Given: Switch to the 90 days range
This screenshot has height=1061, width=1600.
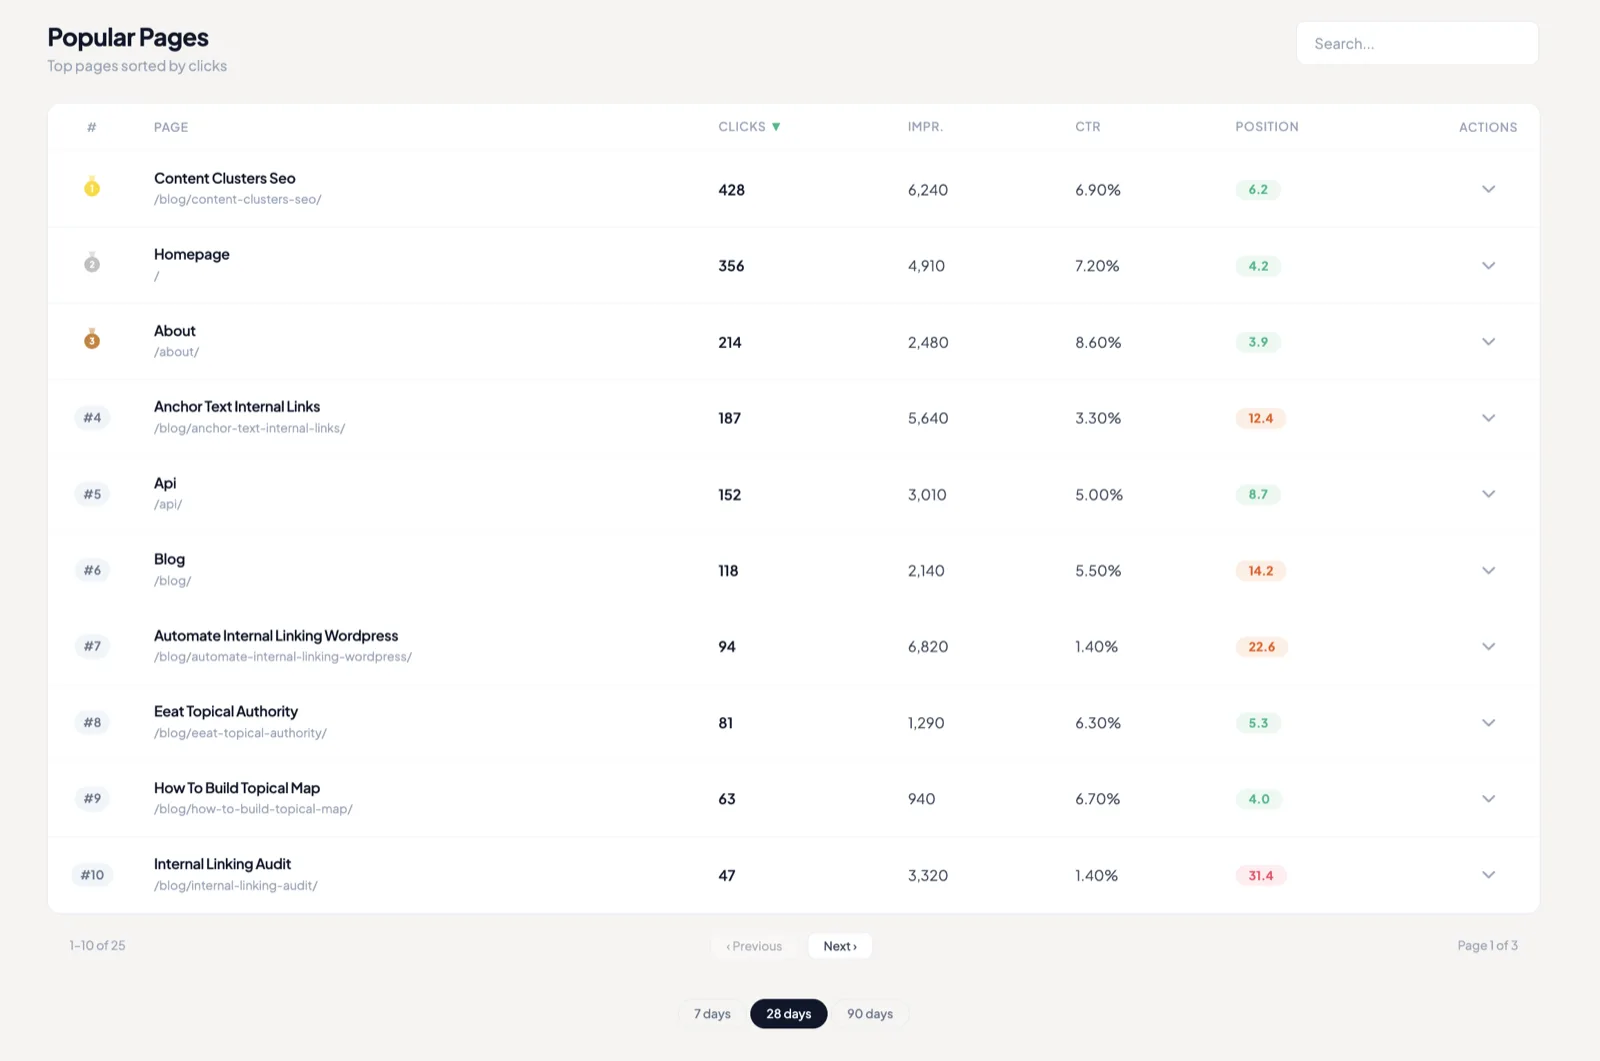Looking at the screenshot, I should (870, 1013).
